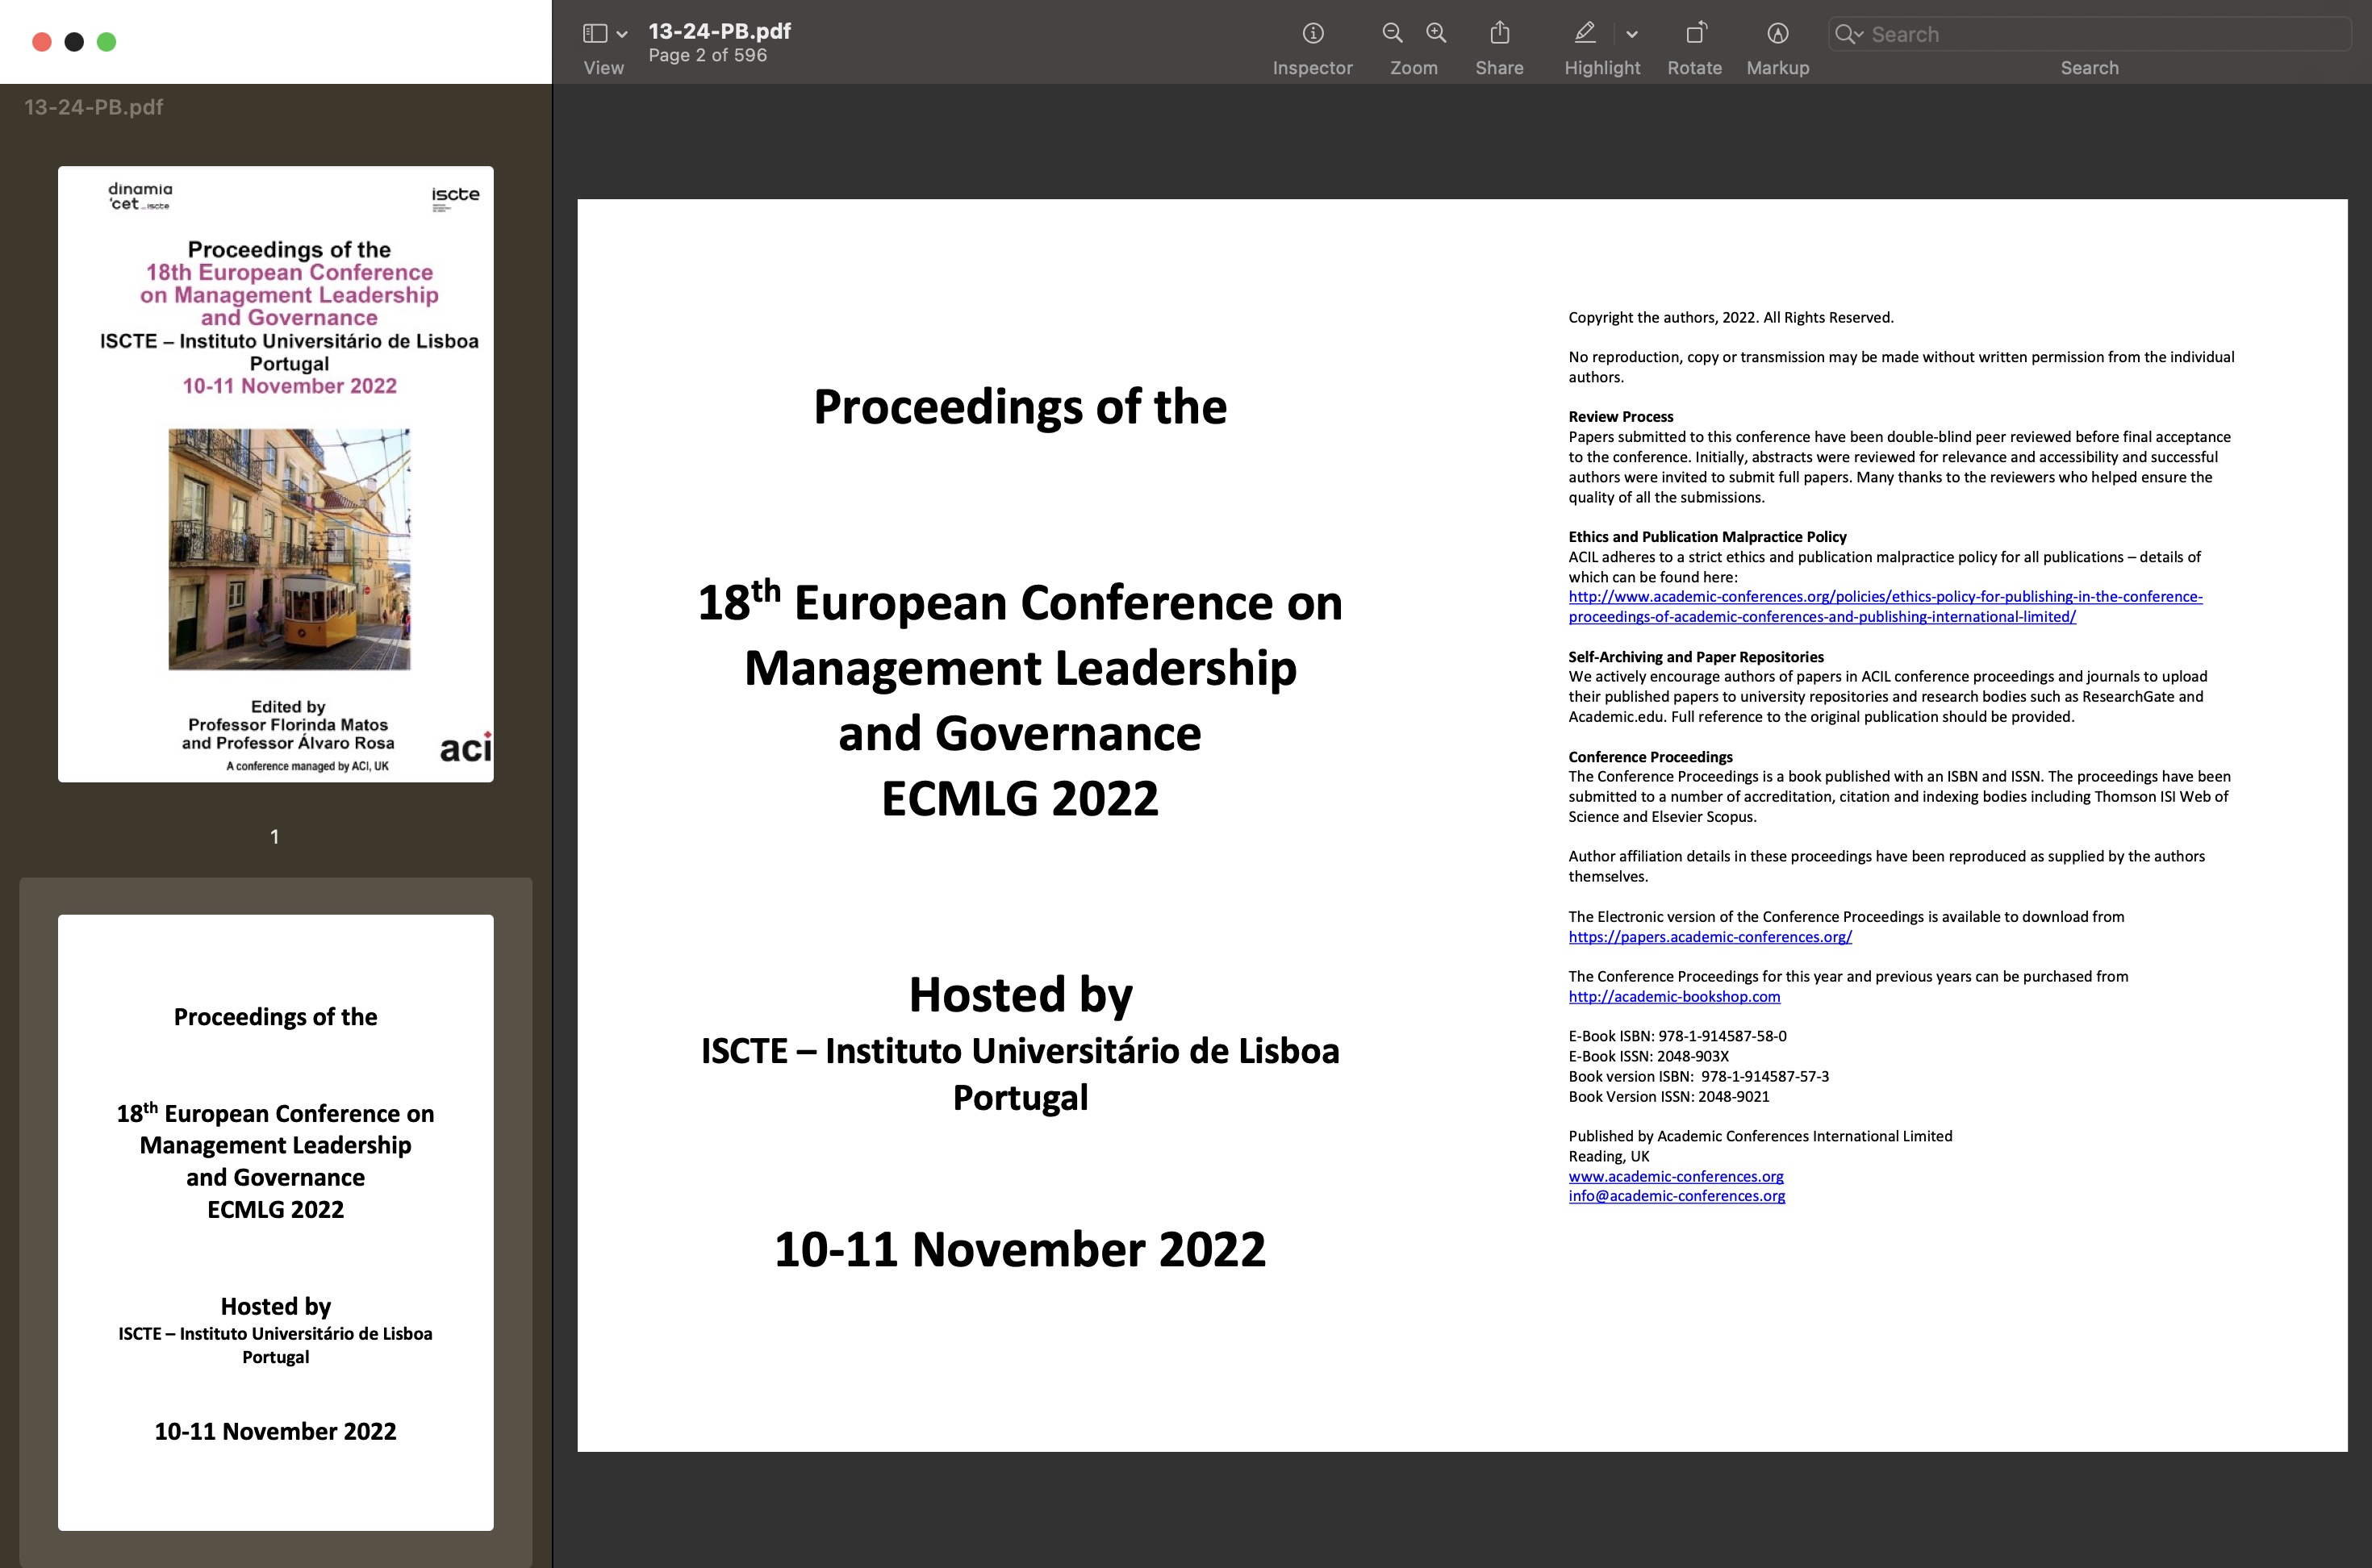
Task: Click the zoom out magnifier icon
Action: pyautogui.click(x=1391, y=34)
